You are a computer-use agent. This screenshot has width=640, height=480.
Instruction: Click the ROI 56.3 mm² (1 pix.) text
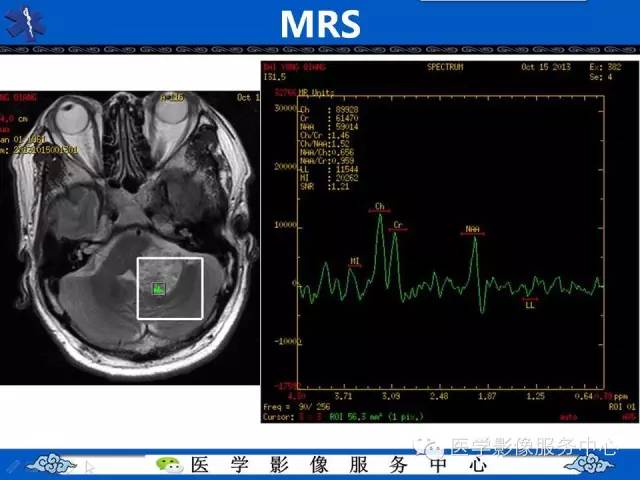click(x=376, y=417)
